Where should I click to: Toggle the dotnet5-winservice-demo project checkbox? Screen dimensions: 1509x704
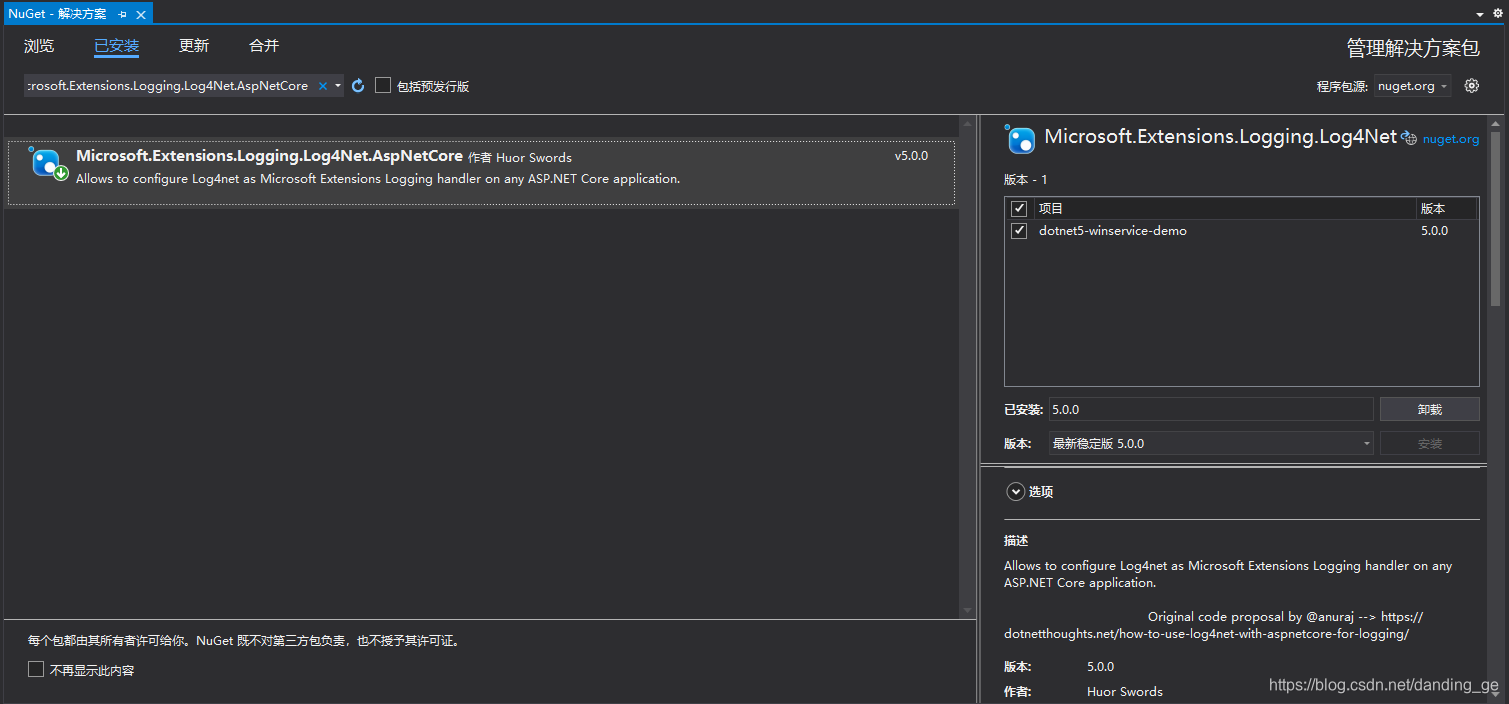click(x=1019, y=231)
